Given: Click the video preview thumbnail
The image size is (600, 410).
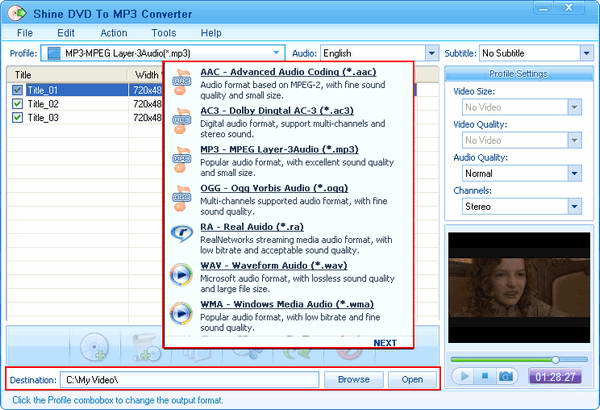Looking at the screenshot, I should (519, 287).
